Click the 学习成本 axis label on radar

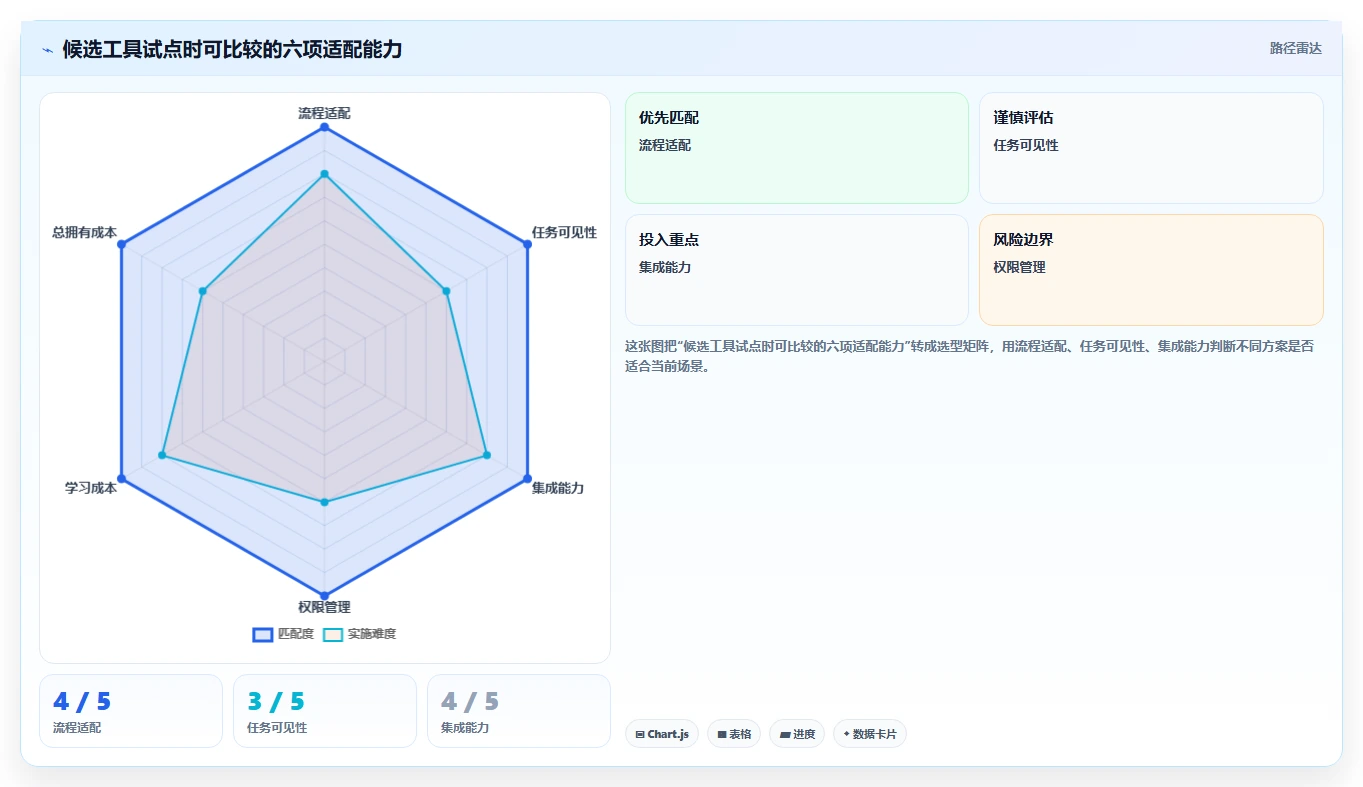91,488
